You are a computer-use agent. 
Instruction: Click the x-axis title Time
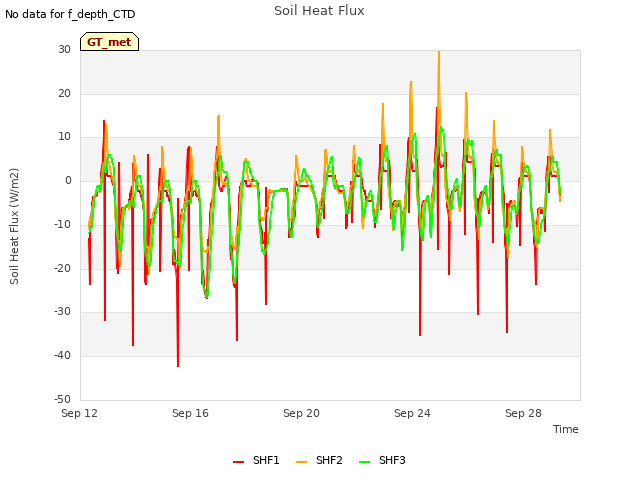pos(565,429)
